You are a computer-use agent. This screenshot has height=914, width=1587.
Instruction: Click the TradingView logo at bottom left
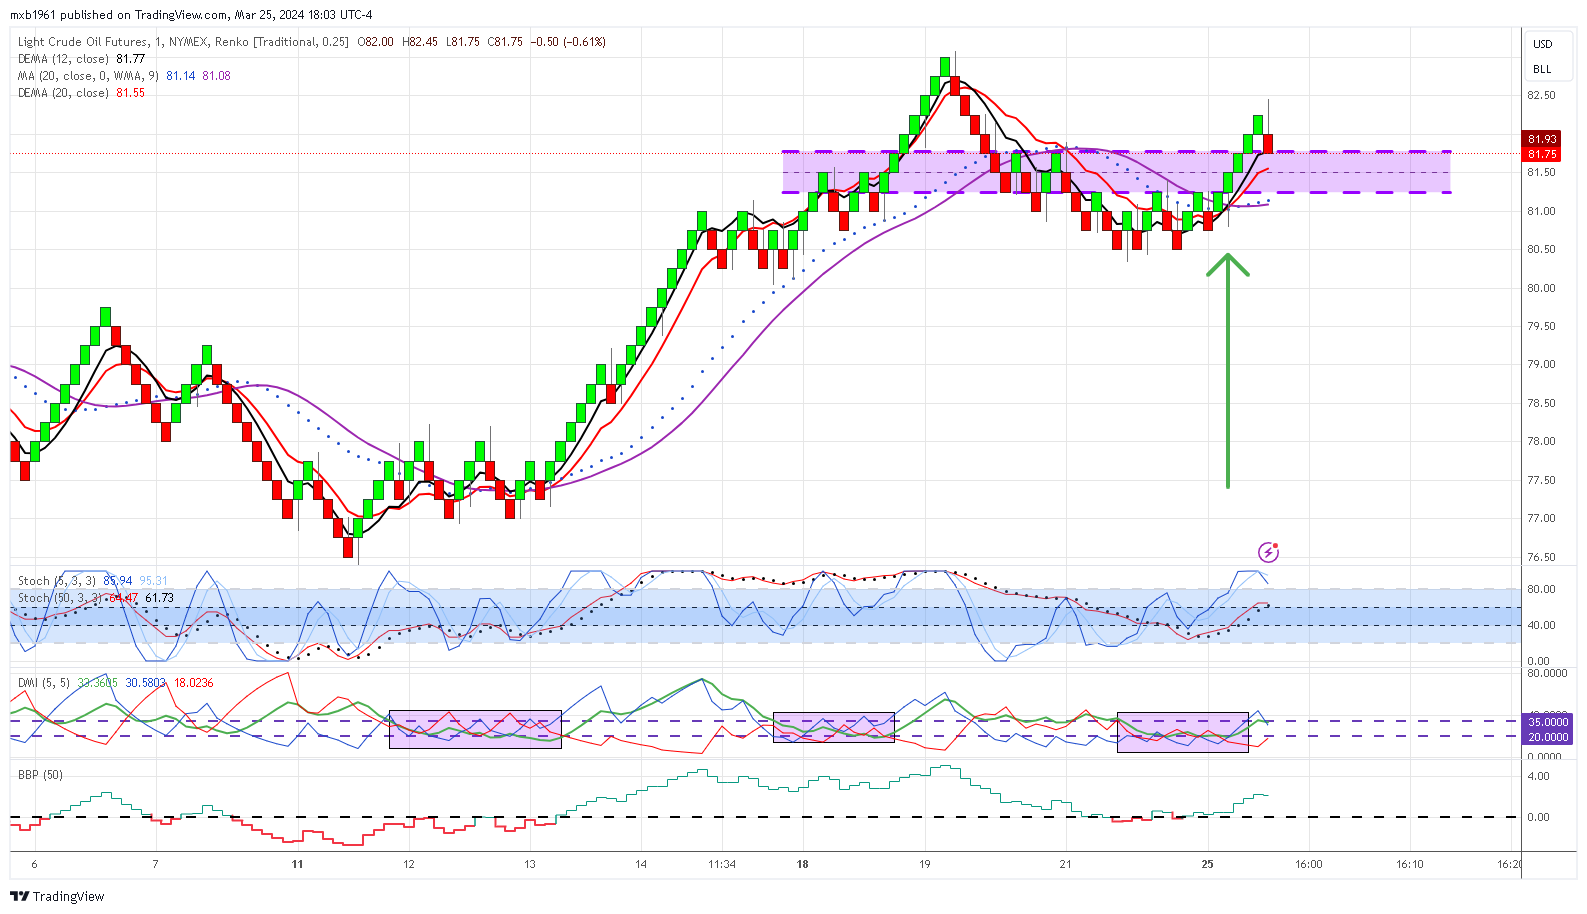point(57,896)
